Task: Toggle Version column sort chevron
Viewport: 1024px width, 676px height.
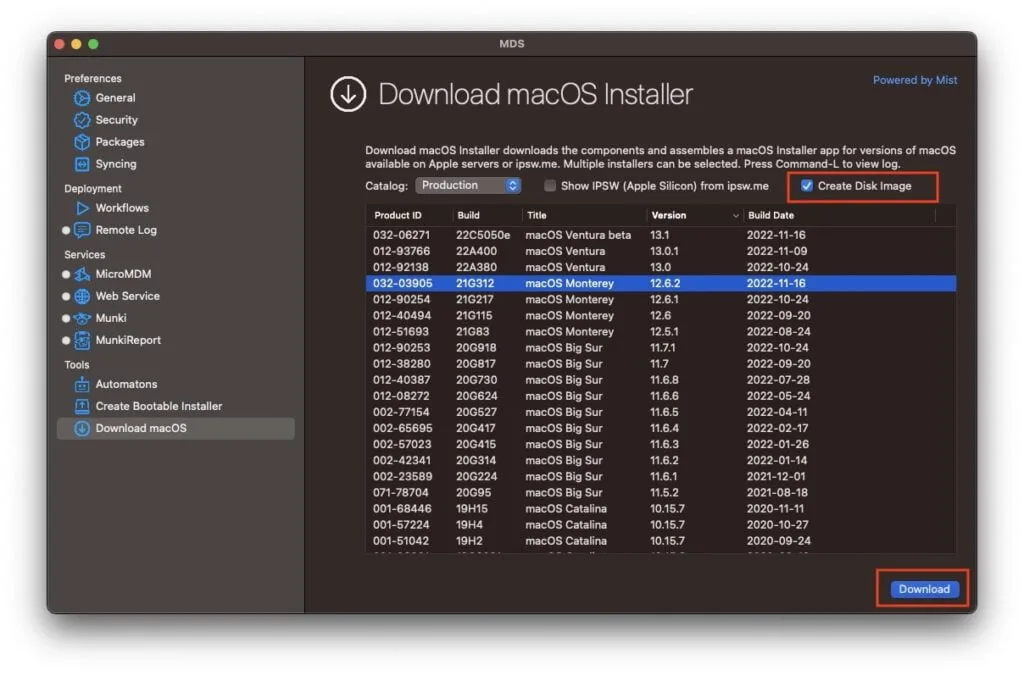Action: click(x=735, y=216)
